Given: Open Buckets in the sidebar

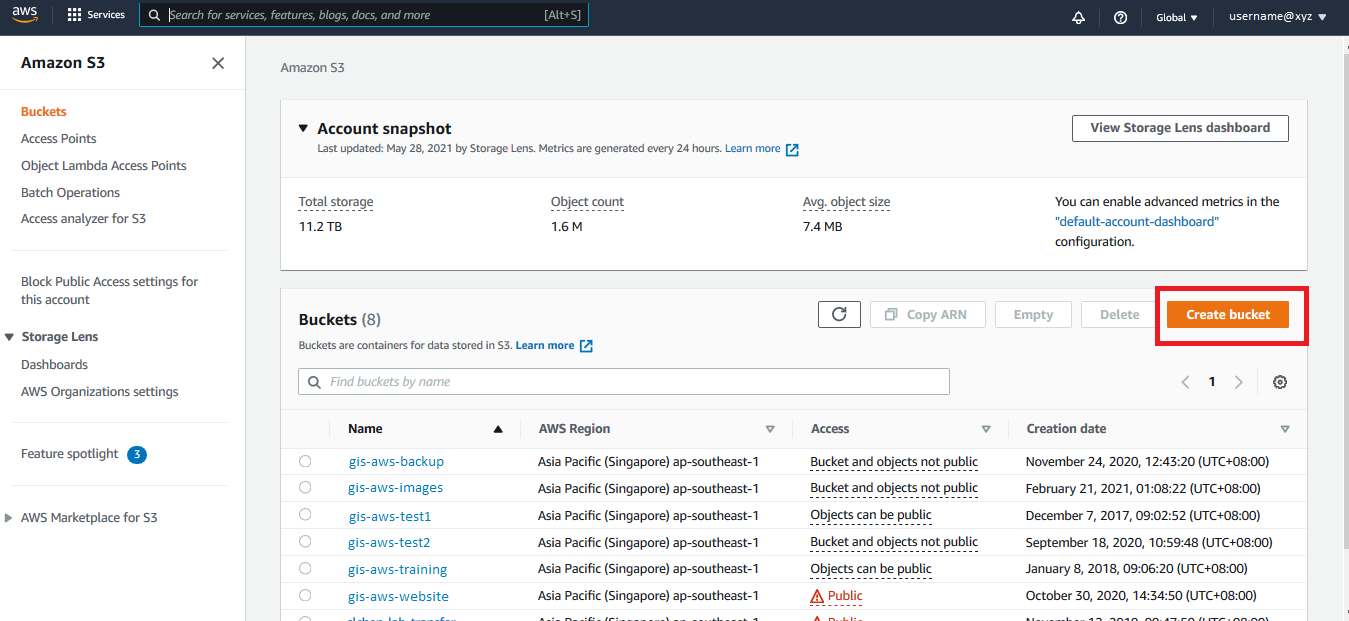Looking at the screenshot, I should [44, 112].
